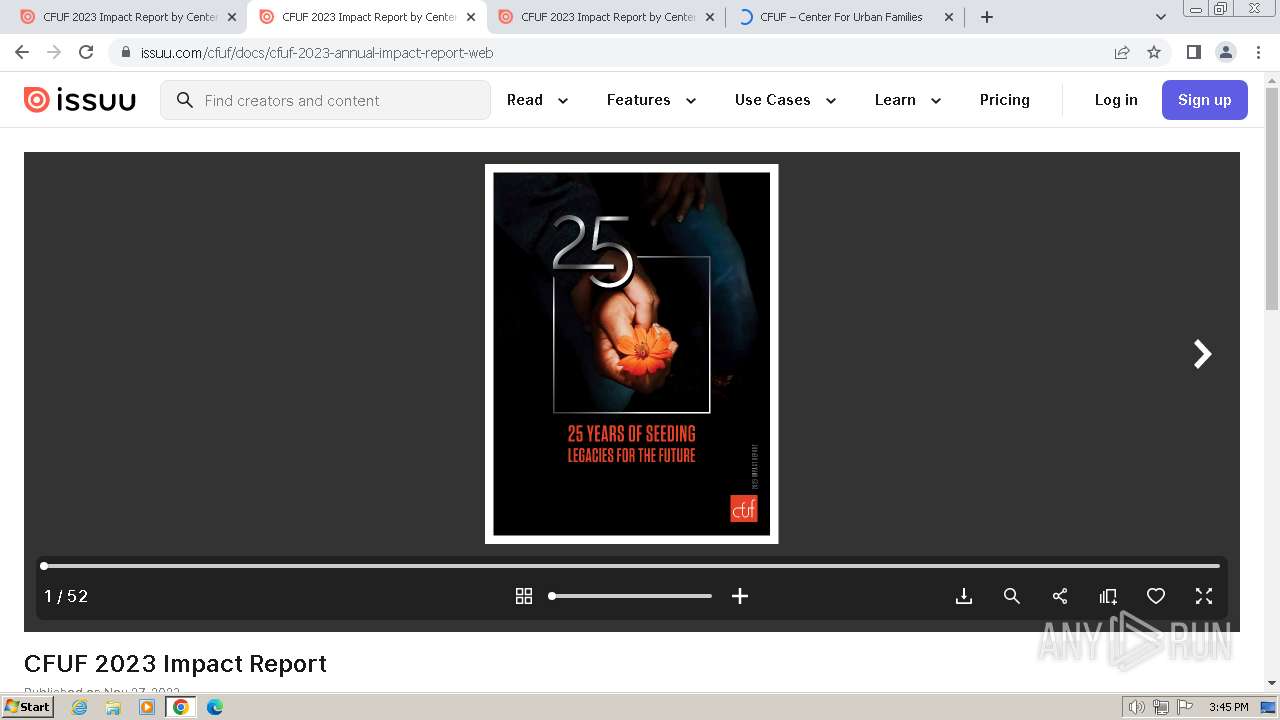Click the search magnifier icon in search box
This screenshot has height=720, width=1280.
click(184, 100)
